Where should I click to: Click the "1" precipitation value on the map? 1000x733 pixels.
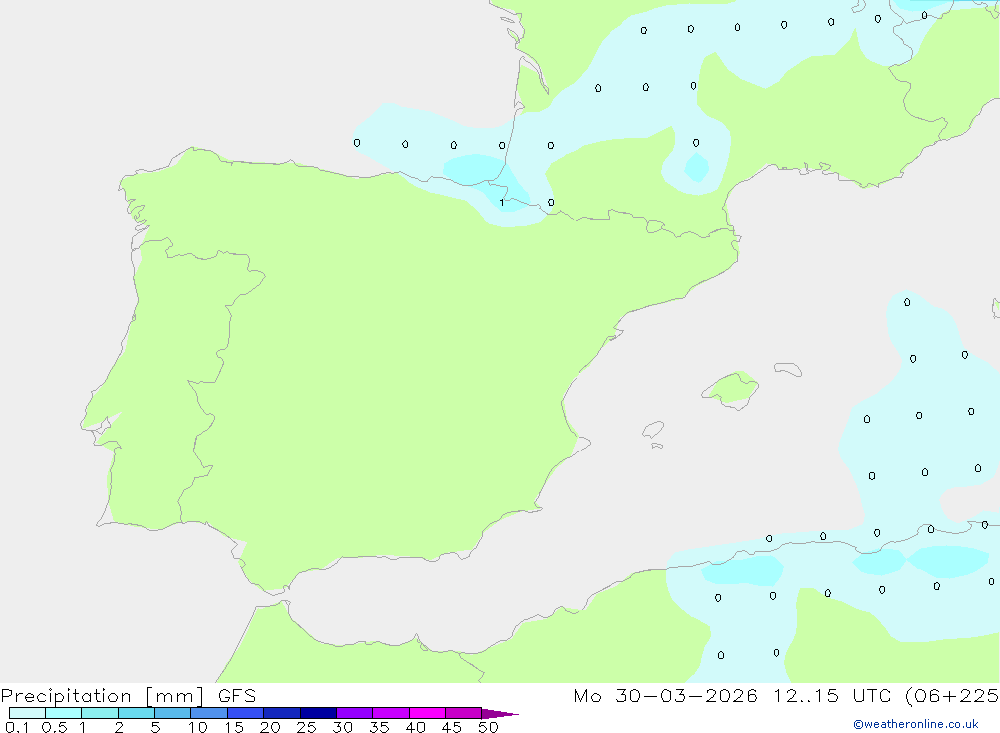point(502,203)
